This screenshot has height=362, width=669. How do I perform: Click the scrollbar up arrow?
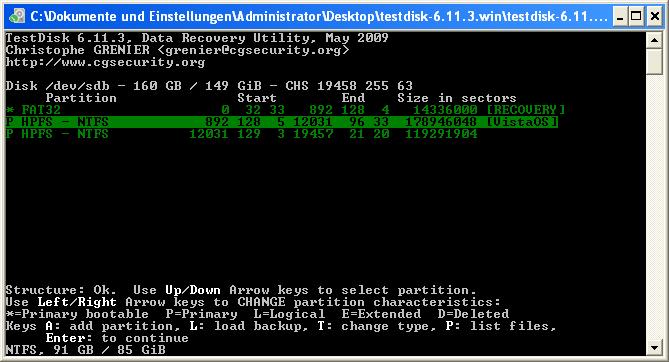[x=654, y=40]
